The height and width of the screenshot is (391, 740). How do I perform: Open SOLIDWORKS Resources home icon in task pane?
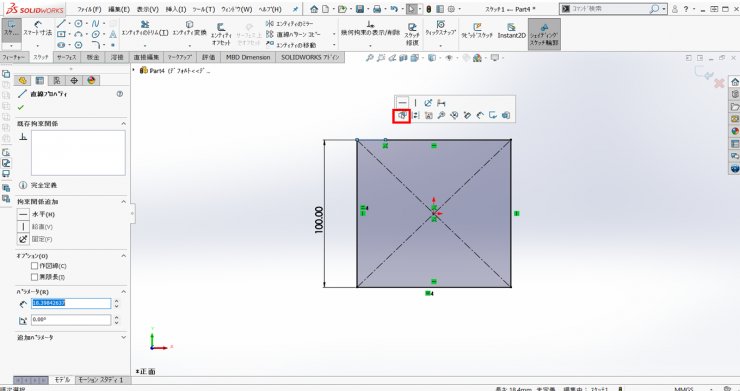click(735, 82)
